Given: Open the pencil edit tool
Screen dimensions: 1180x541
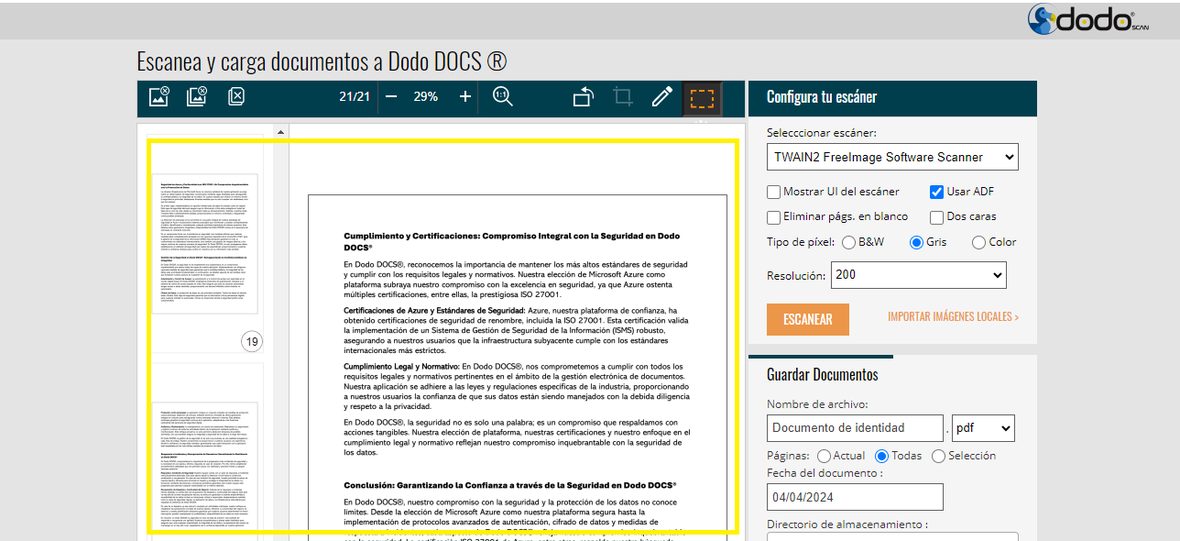Looking at the screenshot, I should 661,96.
